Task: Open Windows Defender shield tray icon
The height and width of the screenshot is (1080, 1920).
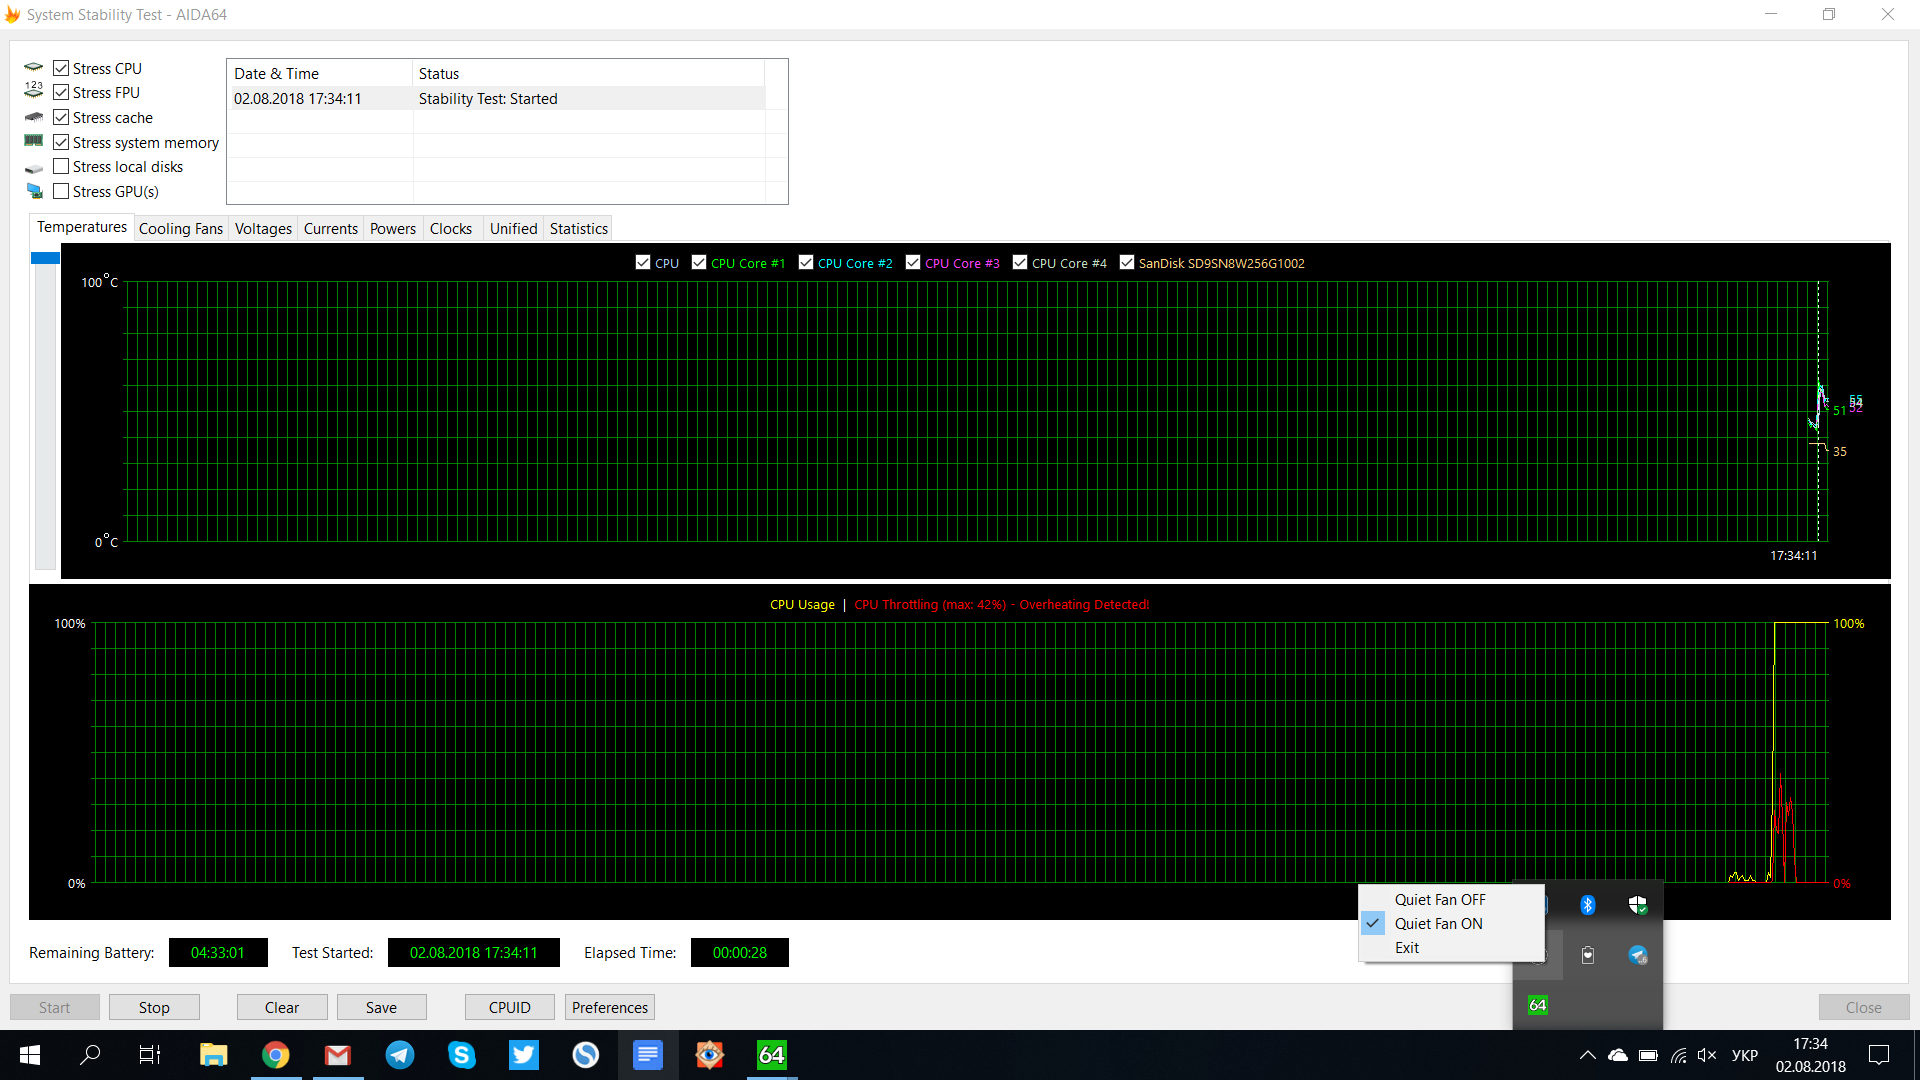Action: click(1637, 905)
